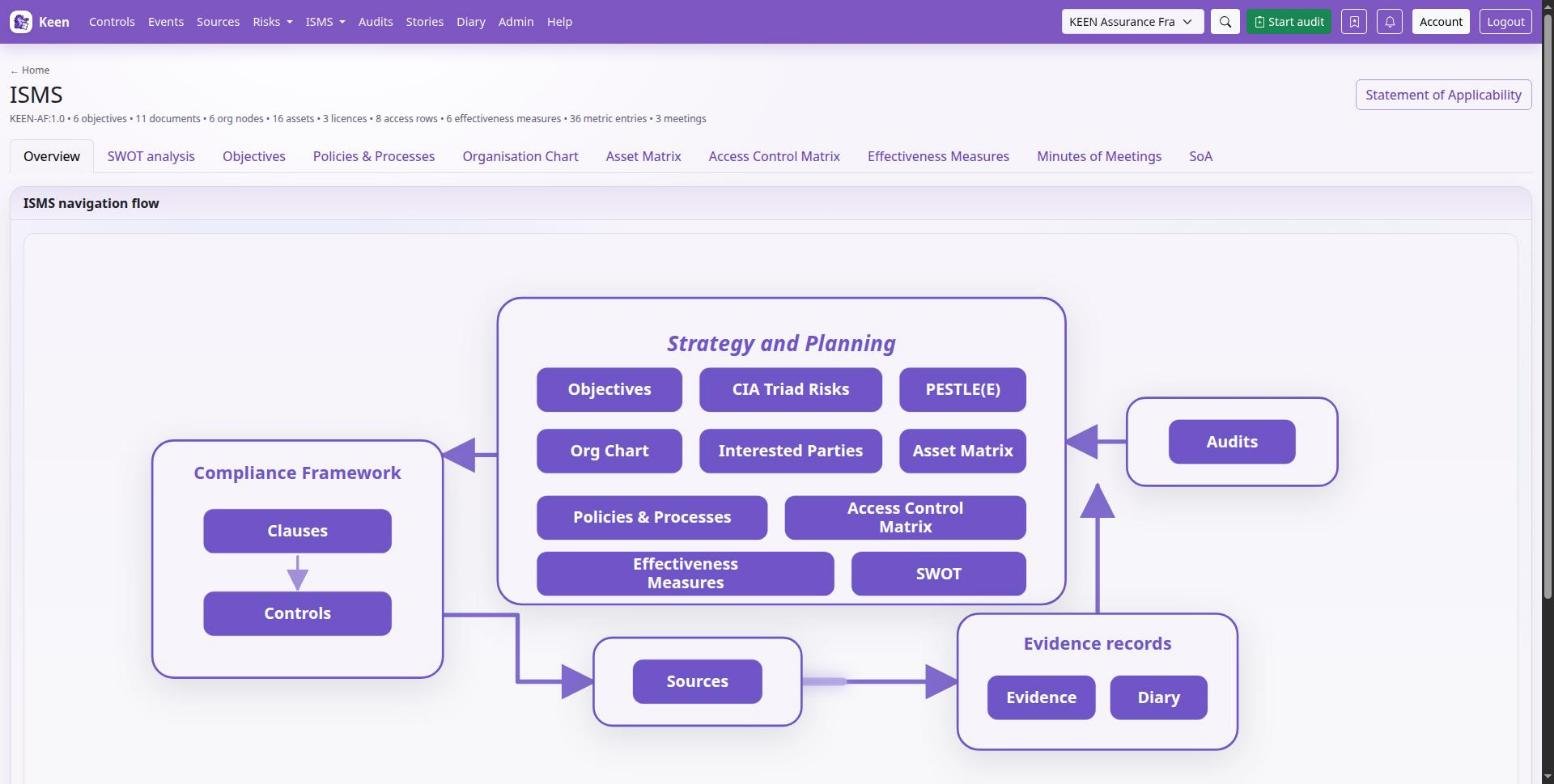Open Diary in the top navigation
The height and width of the screenshot is (784, 1554).
[x=471, y=21]
